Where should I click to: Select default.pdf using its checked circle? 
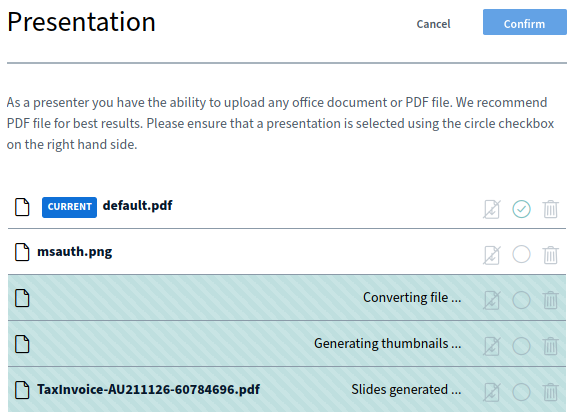521,209
